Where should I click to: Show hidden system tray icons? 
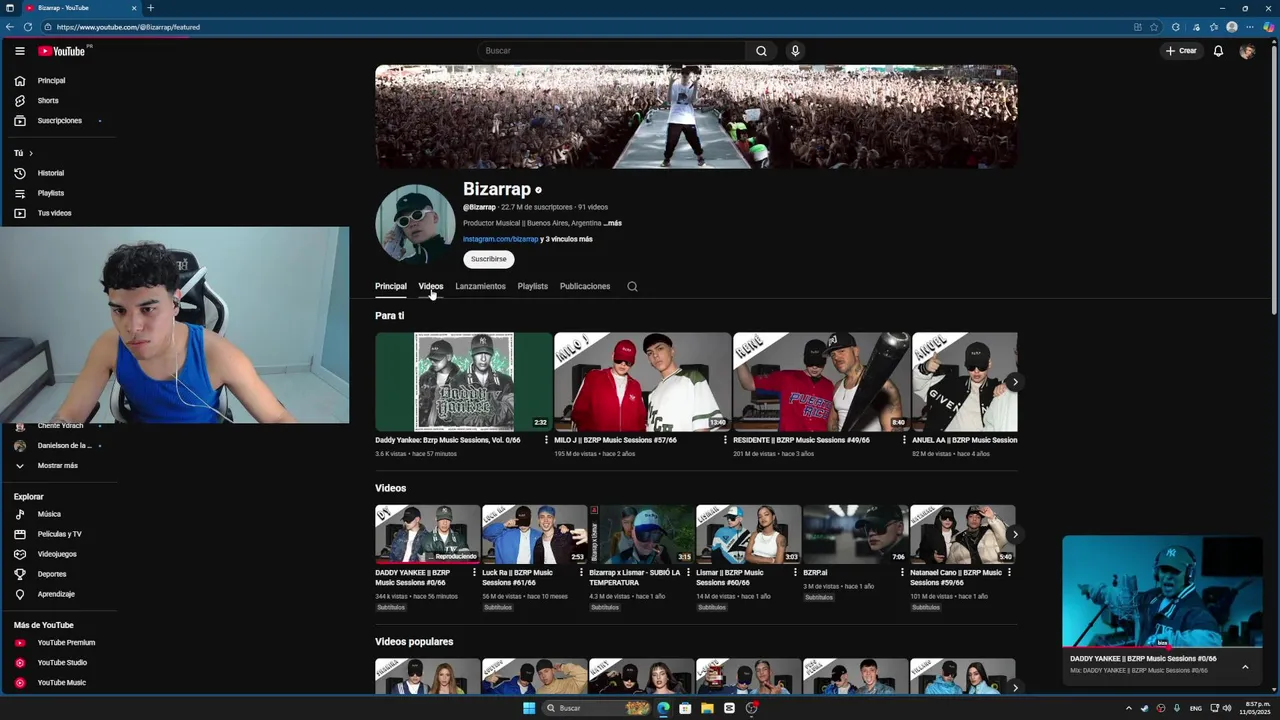click(x=1129, y=708)
